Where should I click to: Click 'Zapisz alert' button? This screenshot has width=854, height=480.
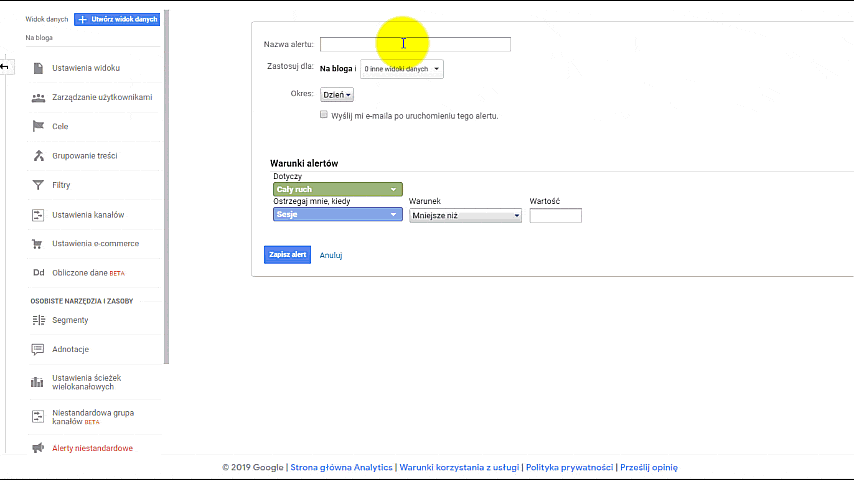pyautogui.click(x=288, y=254)
